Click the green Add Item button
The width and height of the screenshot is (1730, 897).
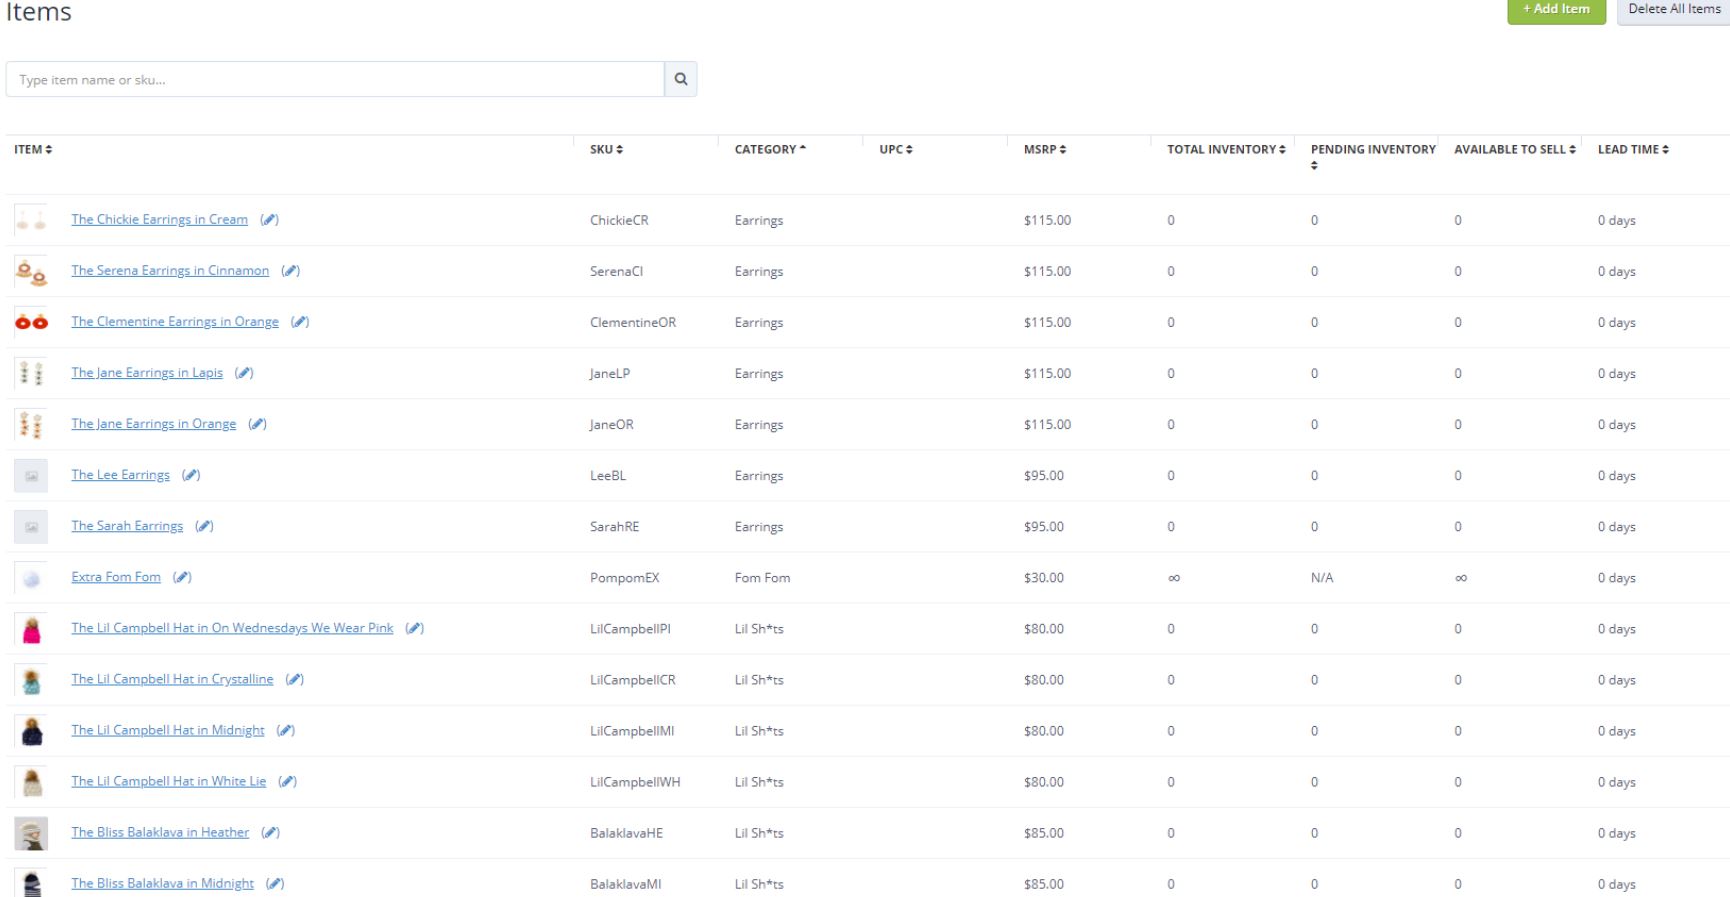coord(1556,10)
